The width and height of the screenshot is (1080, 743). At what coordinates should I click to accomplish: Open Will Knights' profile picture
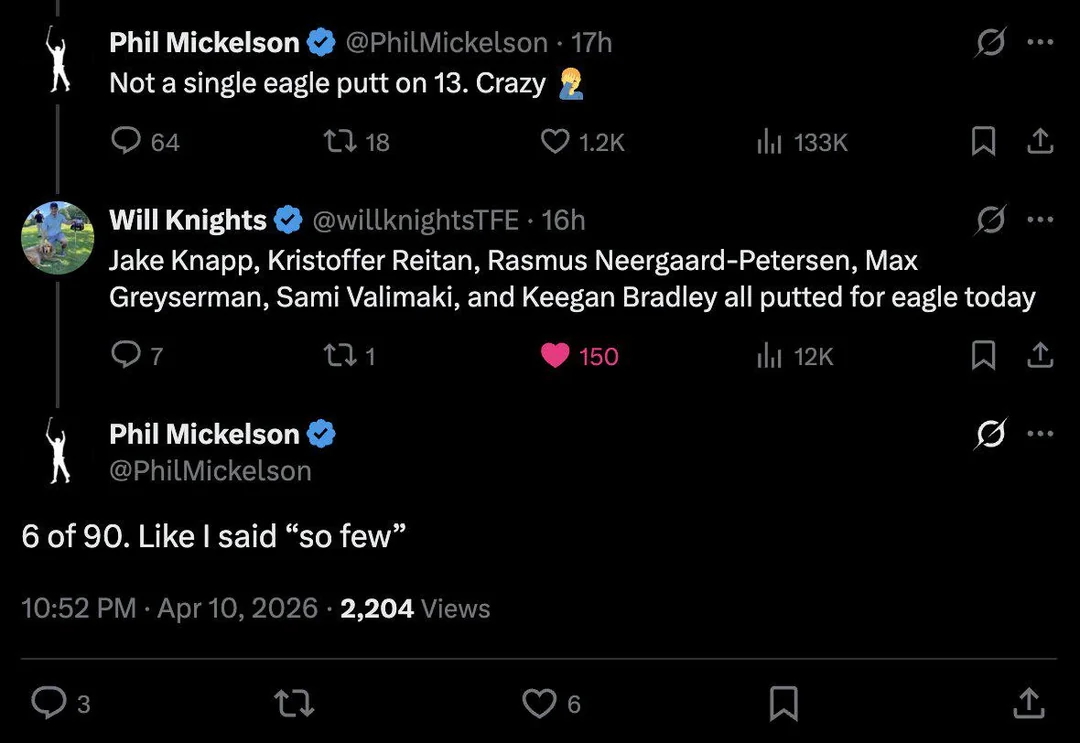click(58, 238)
